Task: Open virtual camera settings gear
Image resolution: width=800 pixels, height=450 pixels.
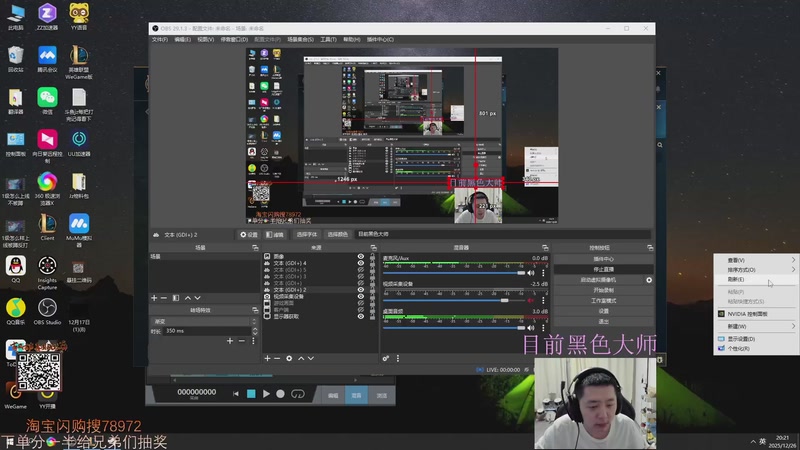Action: pos(649,280)
